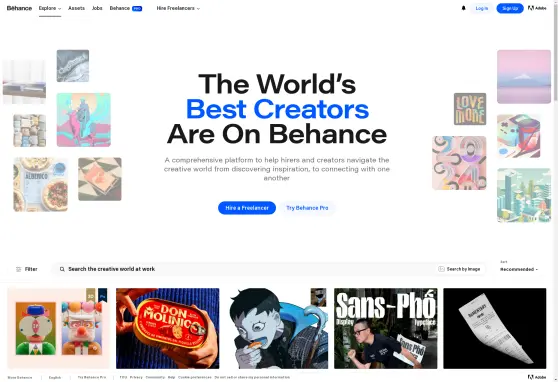Click the 3D tool badge on clown project
This screenshot has width=558, height=382.
pyautogui.click(x=91, y=295)
